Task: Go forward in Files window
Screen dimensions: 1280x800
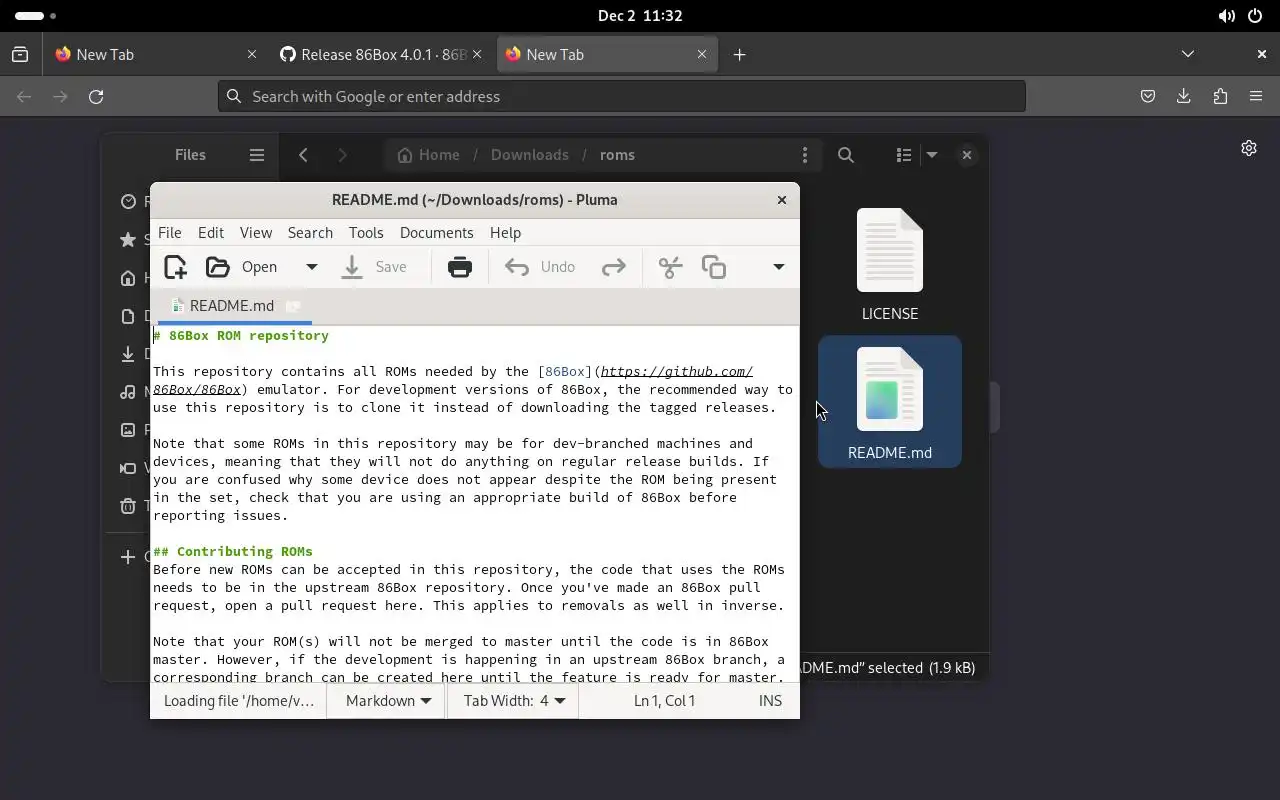Action: pyautogui.click(x=342, y=155)
